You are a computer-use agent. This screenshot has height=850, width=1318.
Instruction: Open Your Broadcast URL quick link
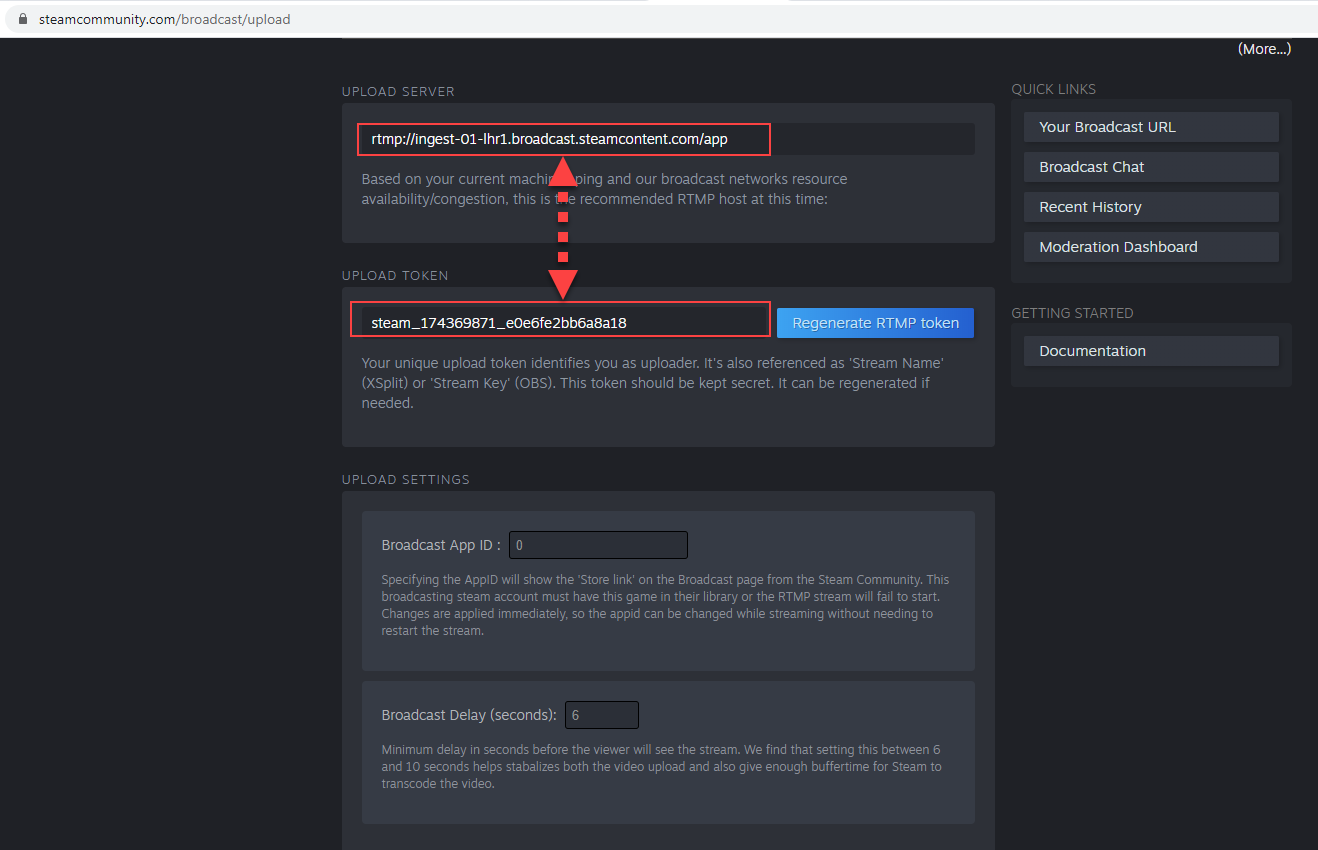pos(1151,127)
